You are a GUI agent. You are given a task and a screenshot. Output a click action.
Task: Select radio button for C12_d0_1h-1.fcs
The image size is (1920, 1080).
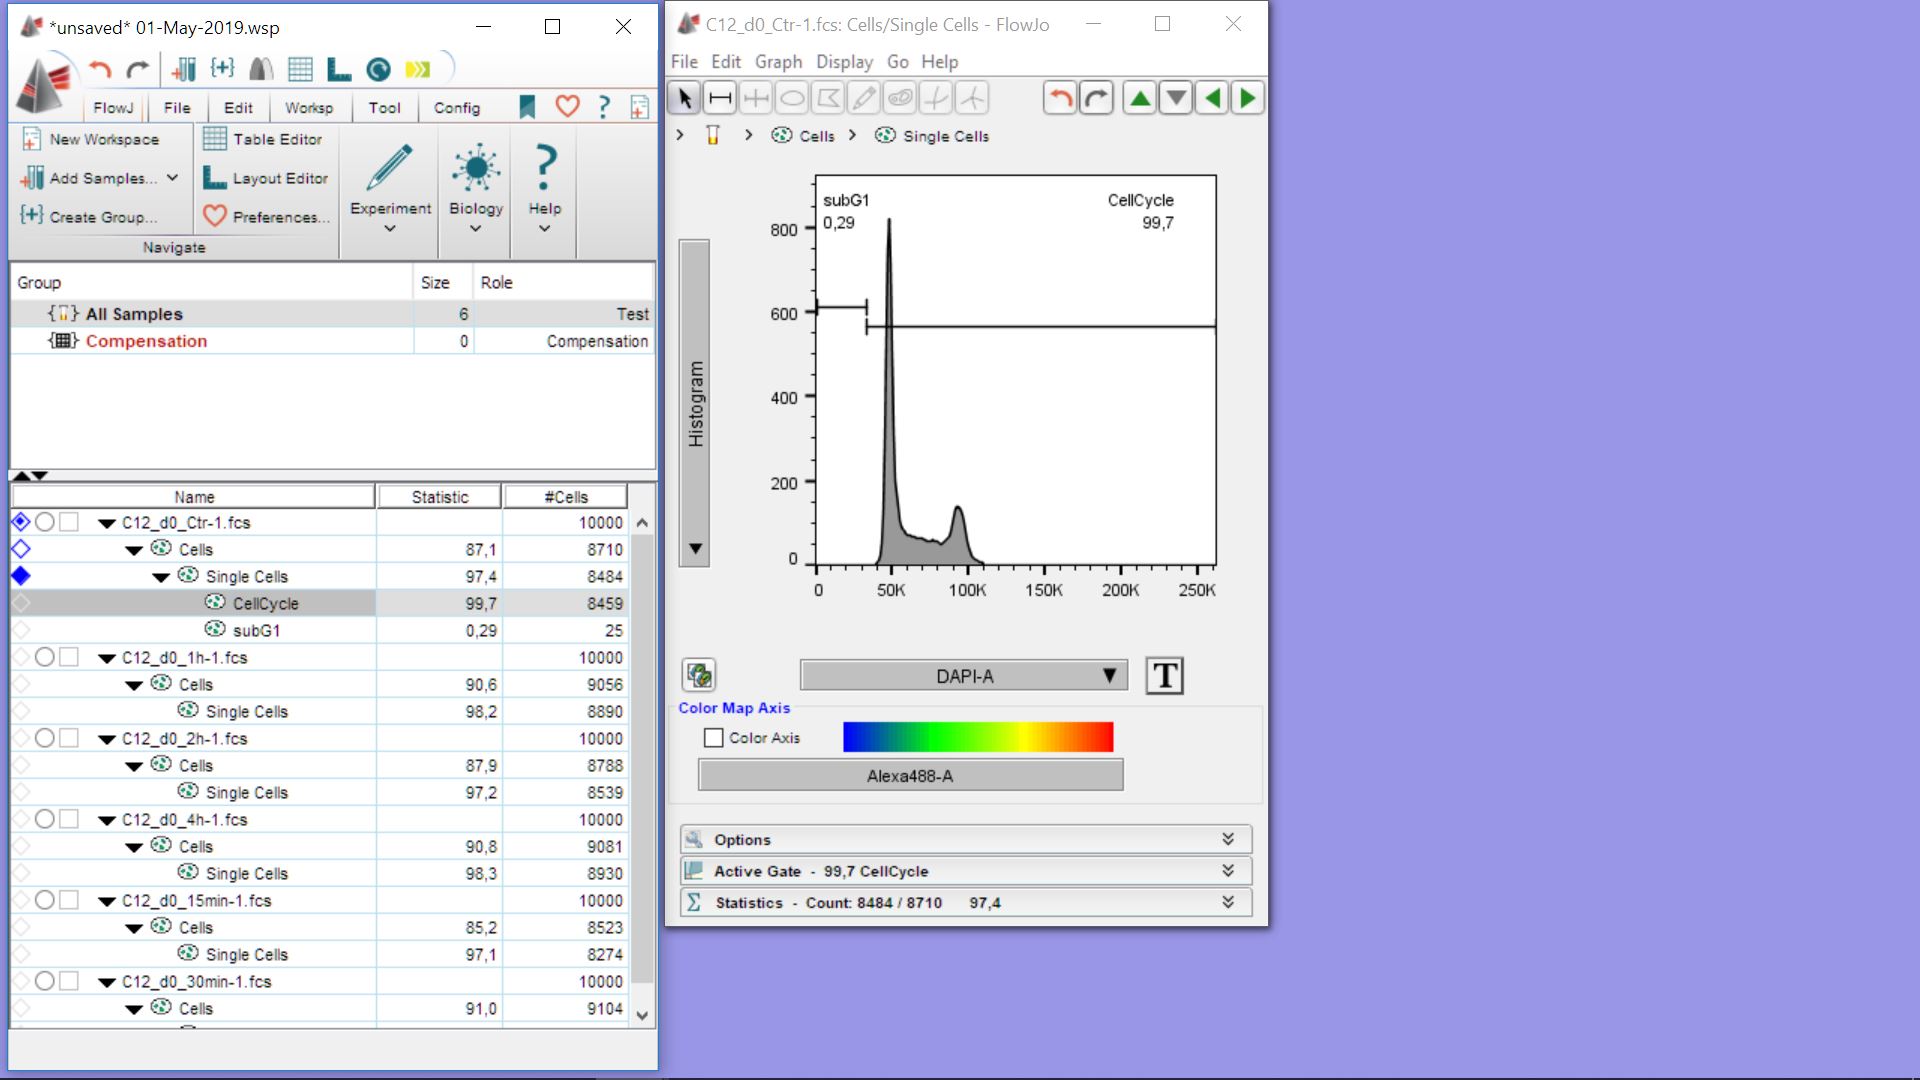point(45,657)
